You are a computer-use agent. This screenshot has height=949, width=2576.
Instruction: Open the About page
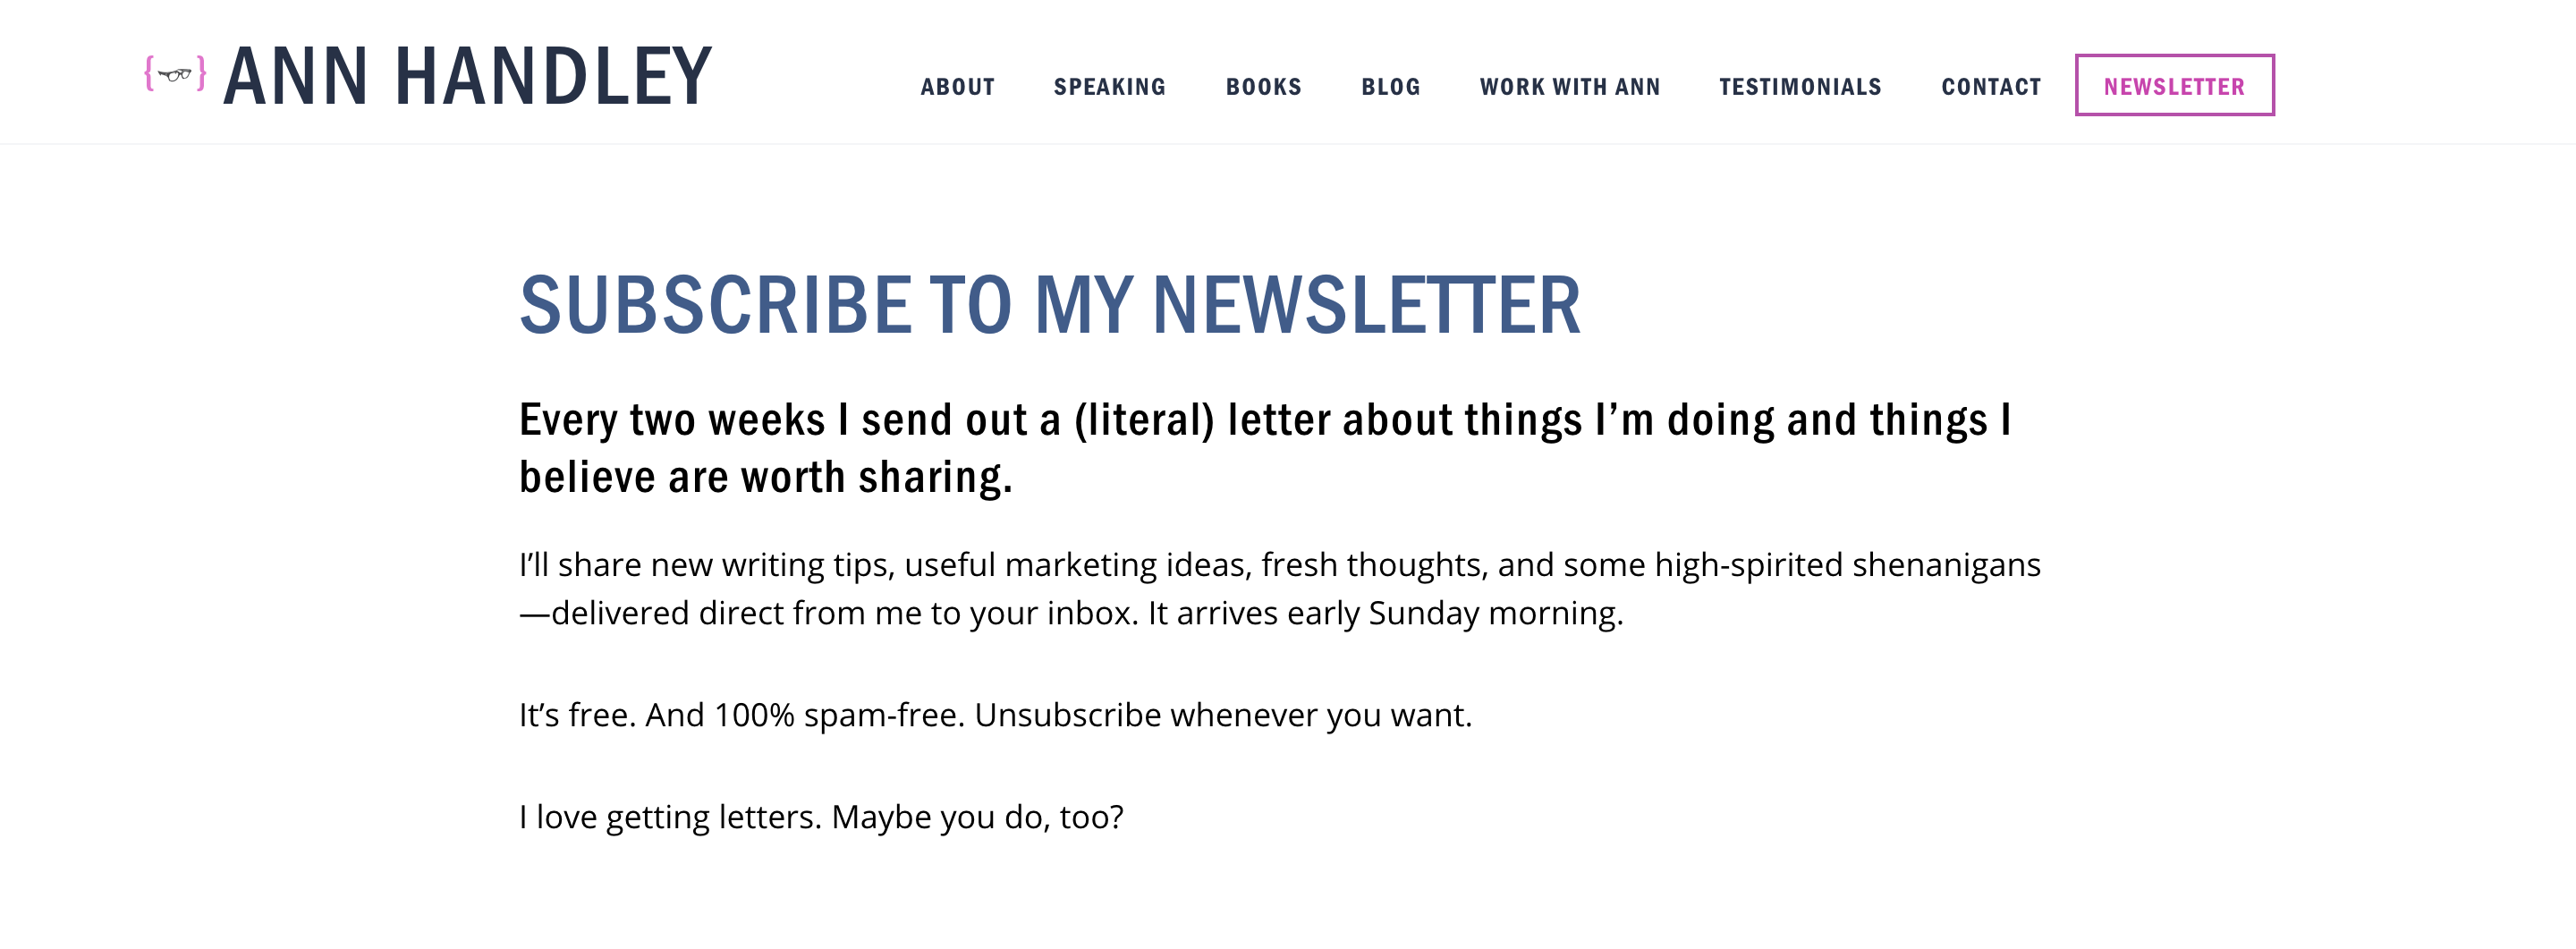tap(957, 87)
